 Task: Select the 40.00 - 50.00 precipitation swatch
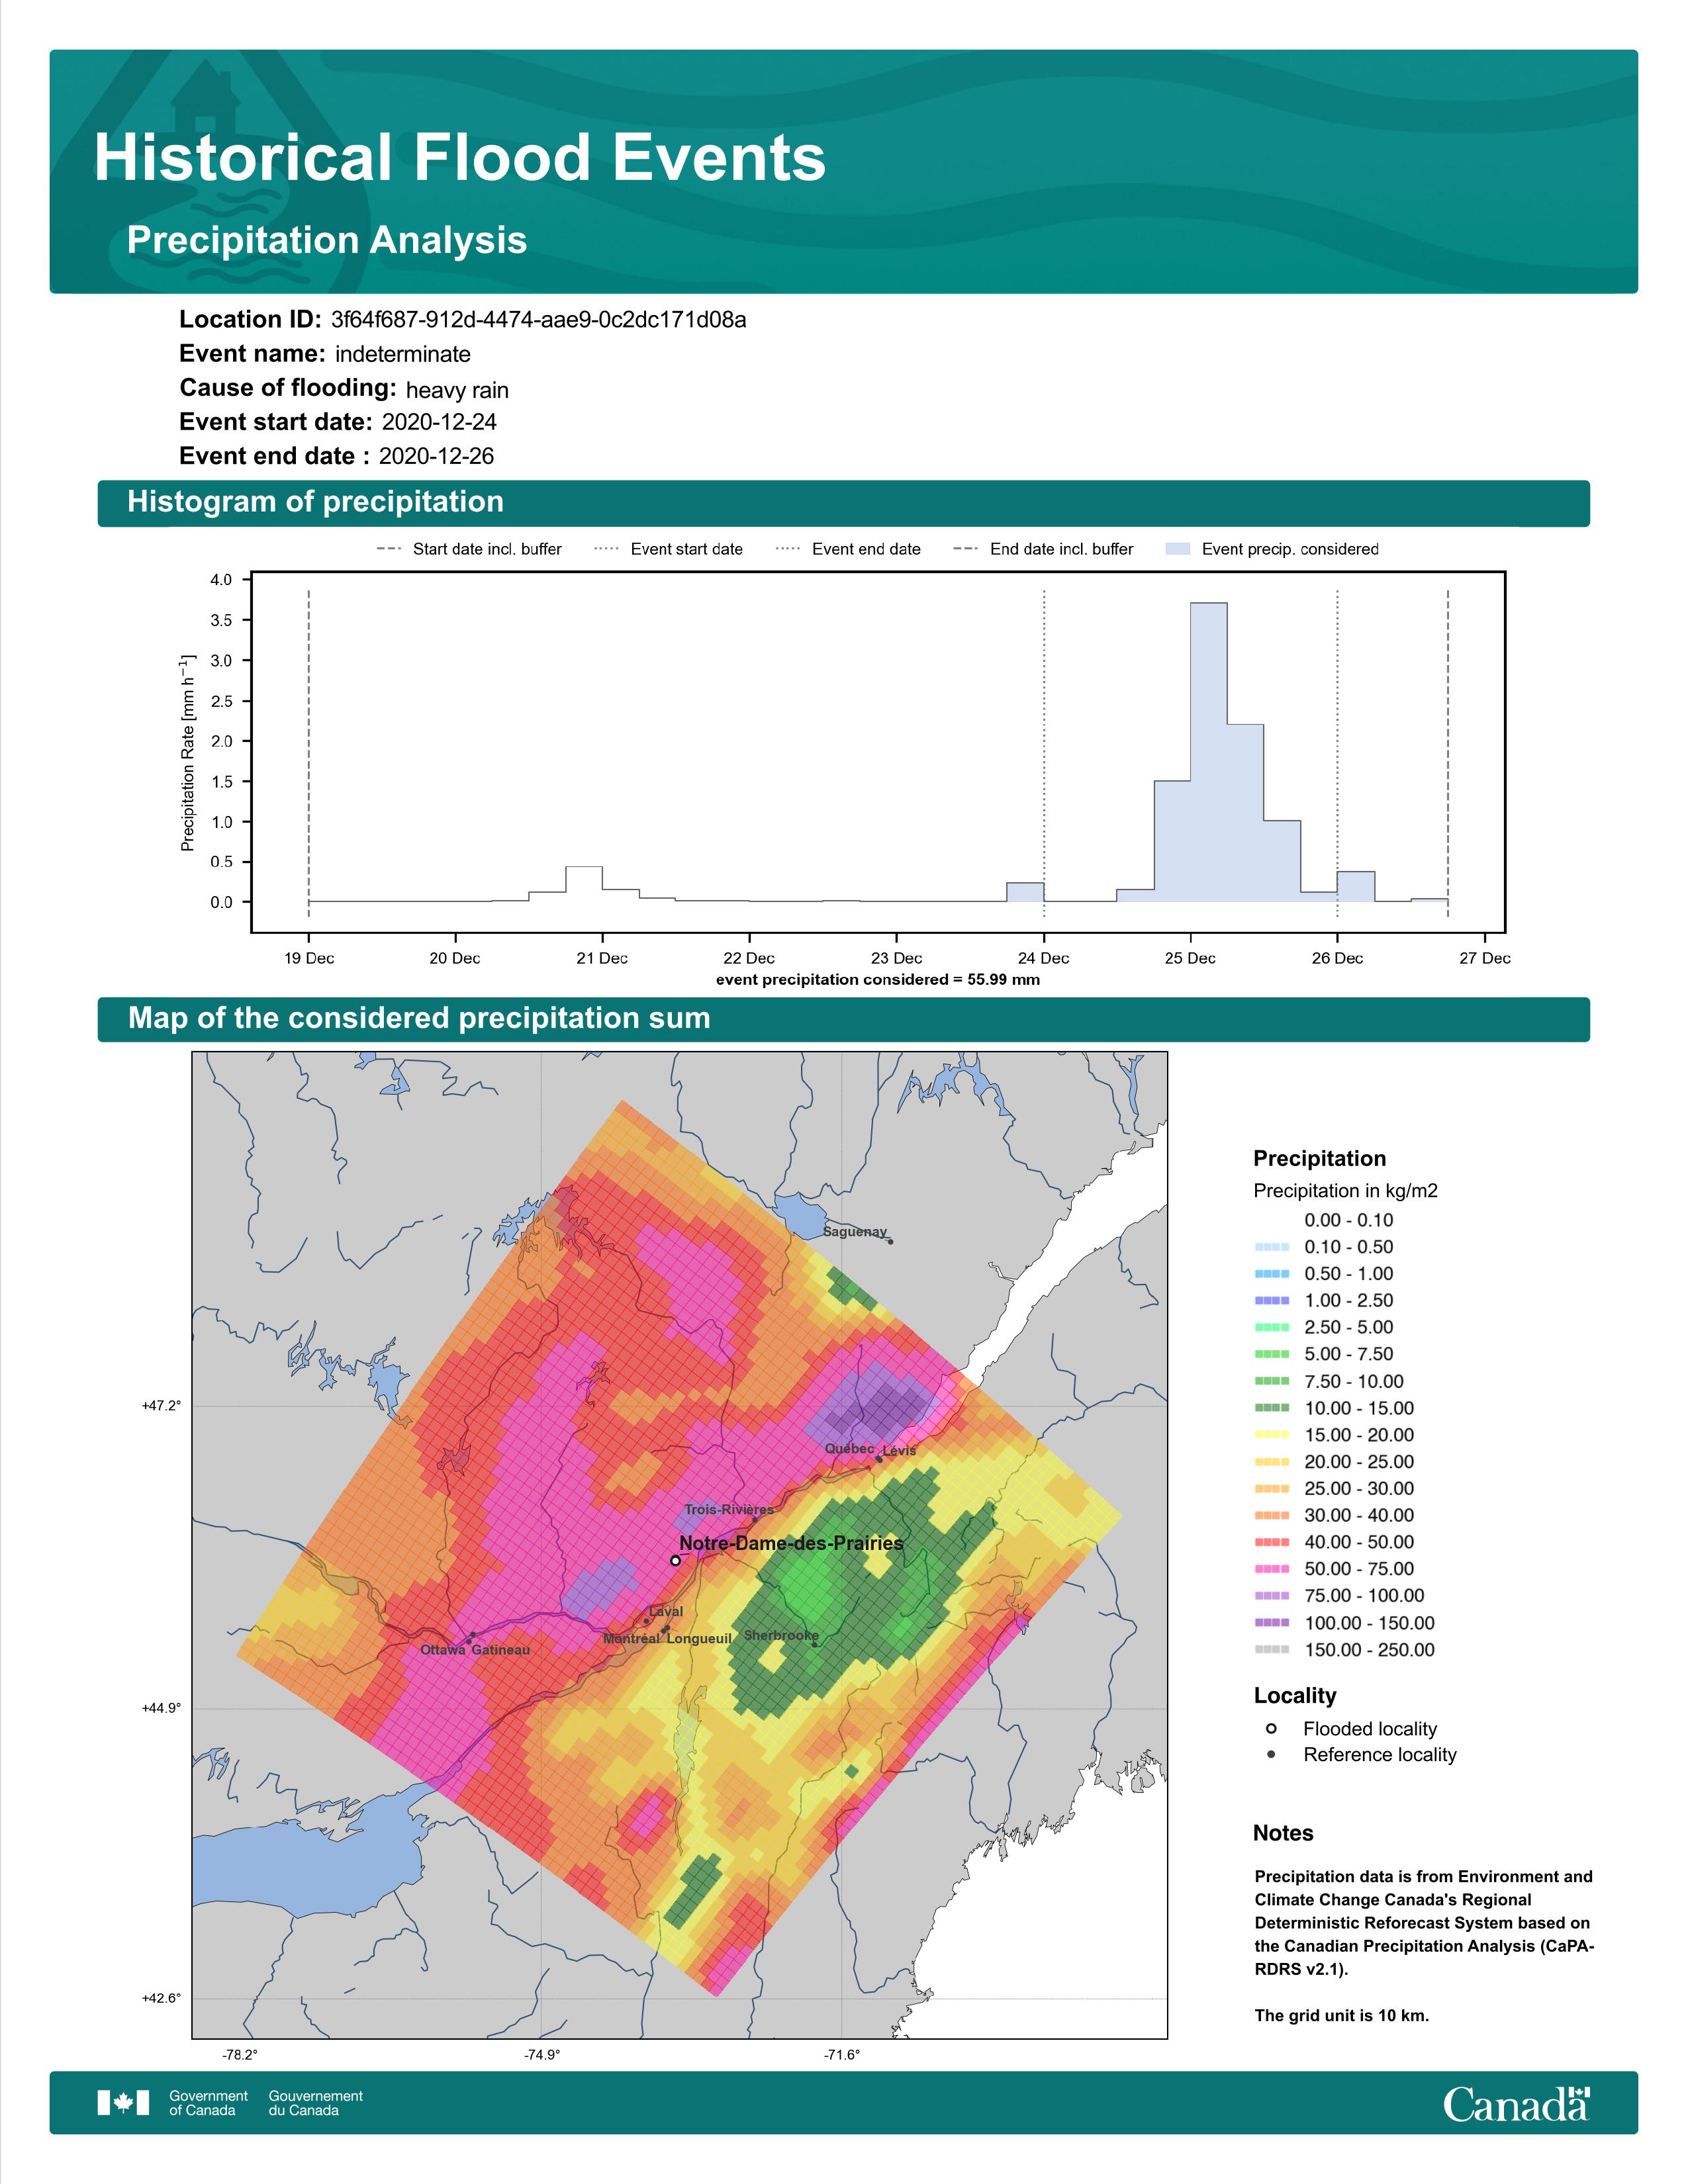(1272, 1543)
